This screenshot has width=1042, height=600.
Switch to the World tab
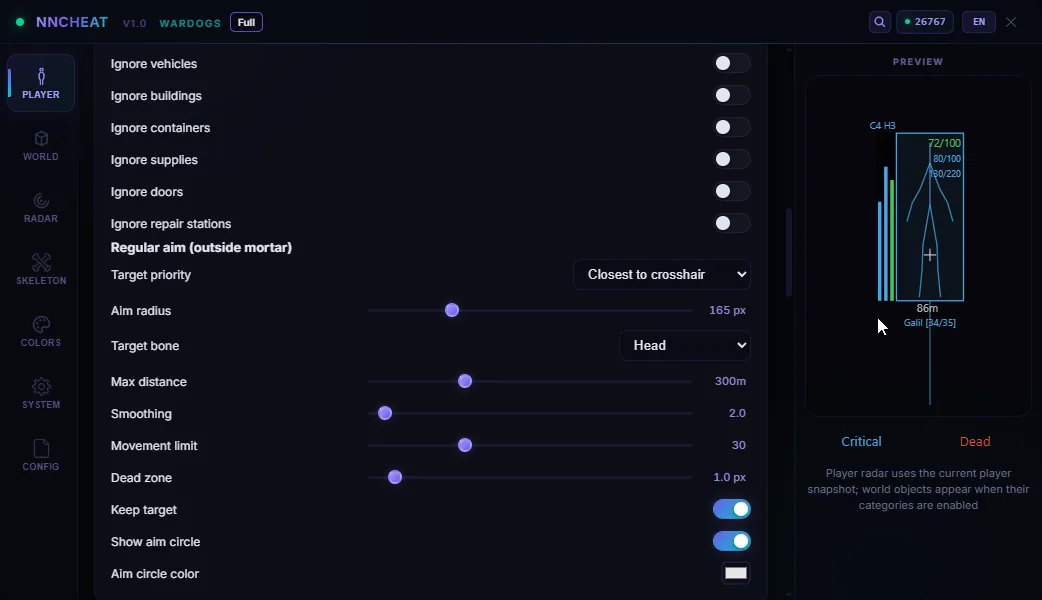click(41, 146)
